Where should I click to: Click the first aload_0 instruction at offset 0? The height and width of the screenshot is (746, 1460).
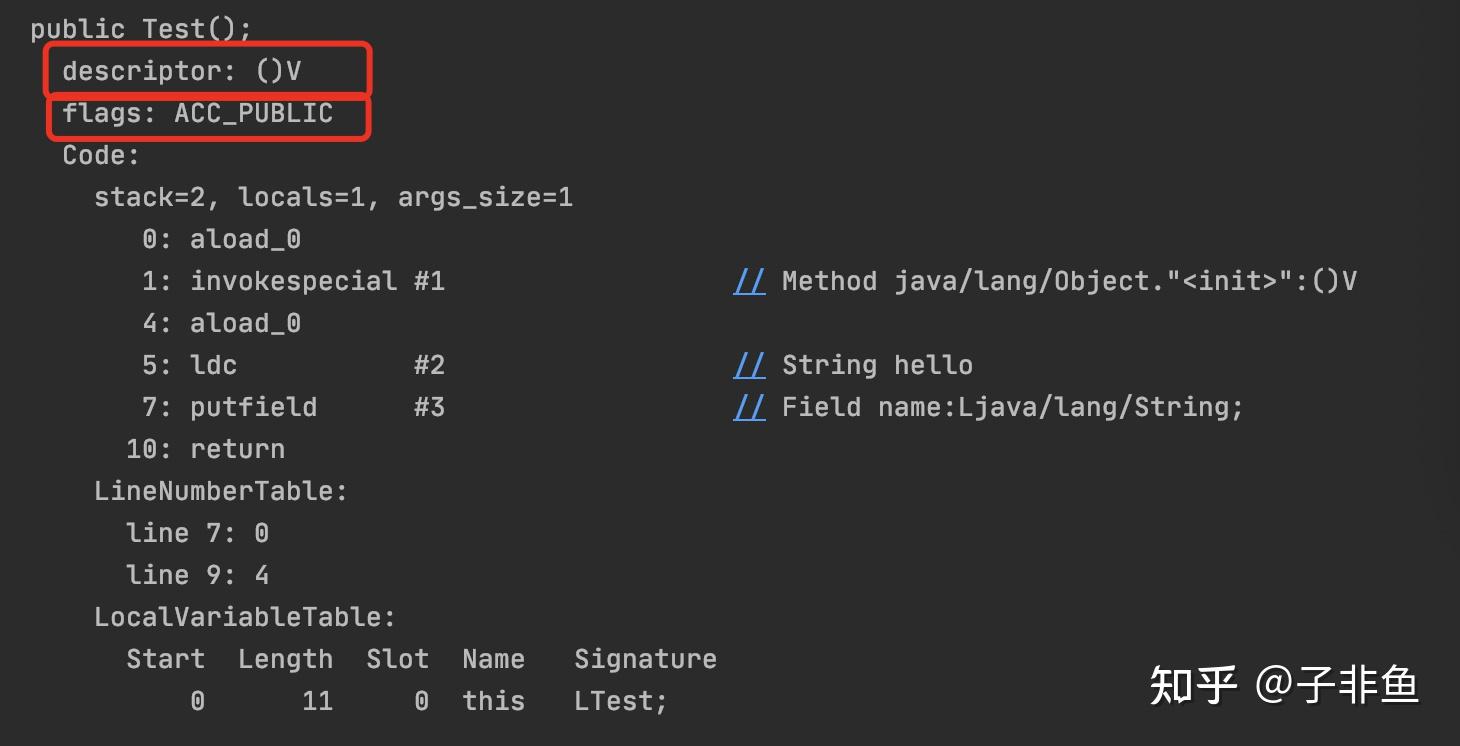click(245, 240)
